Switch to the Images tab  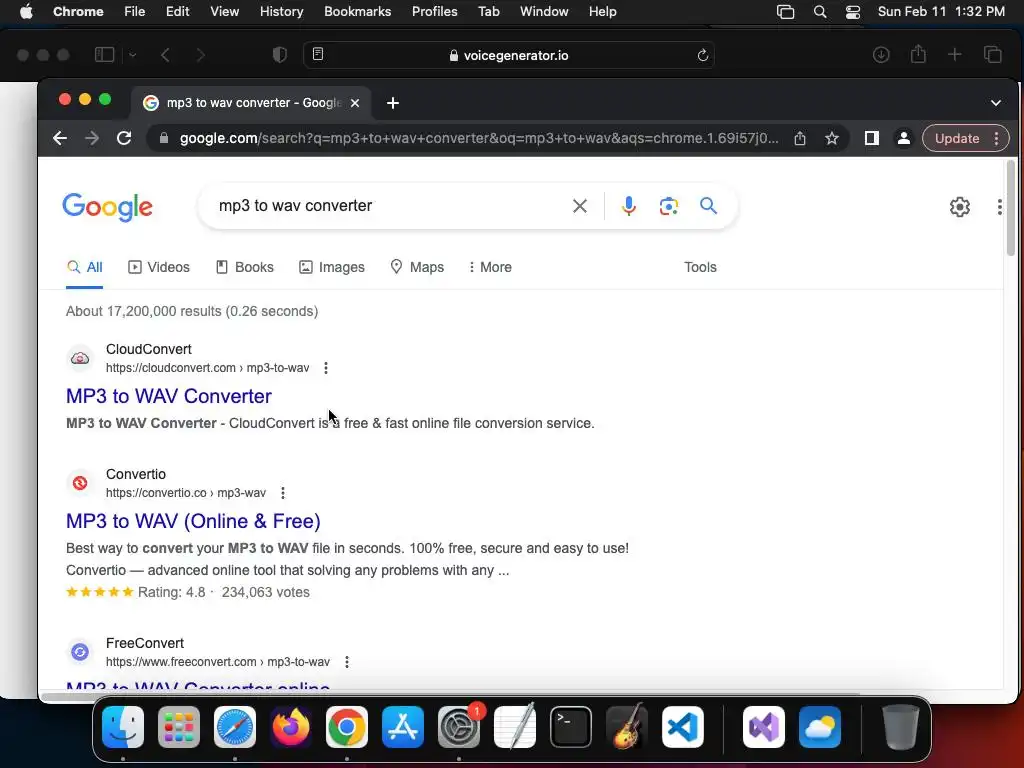(332, 267)
